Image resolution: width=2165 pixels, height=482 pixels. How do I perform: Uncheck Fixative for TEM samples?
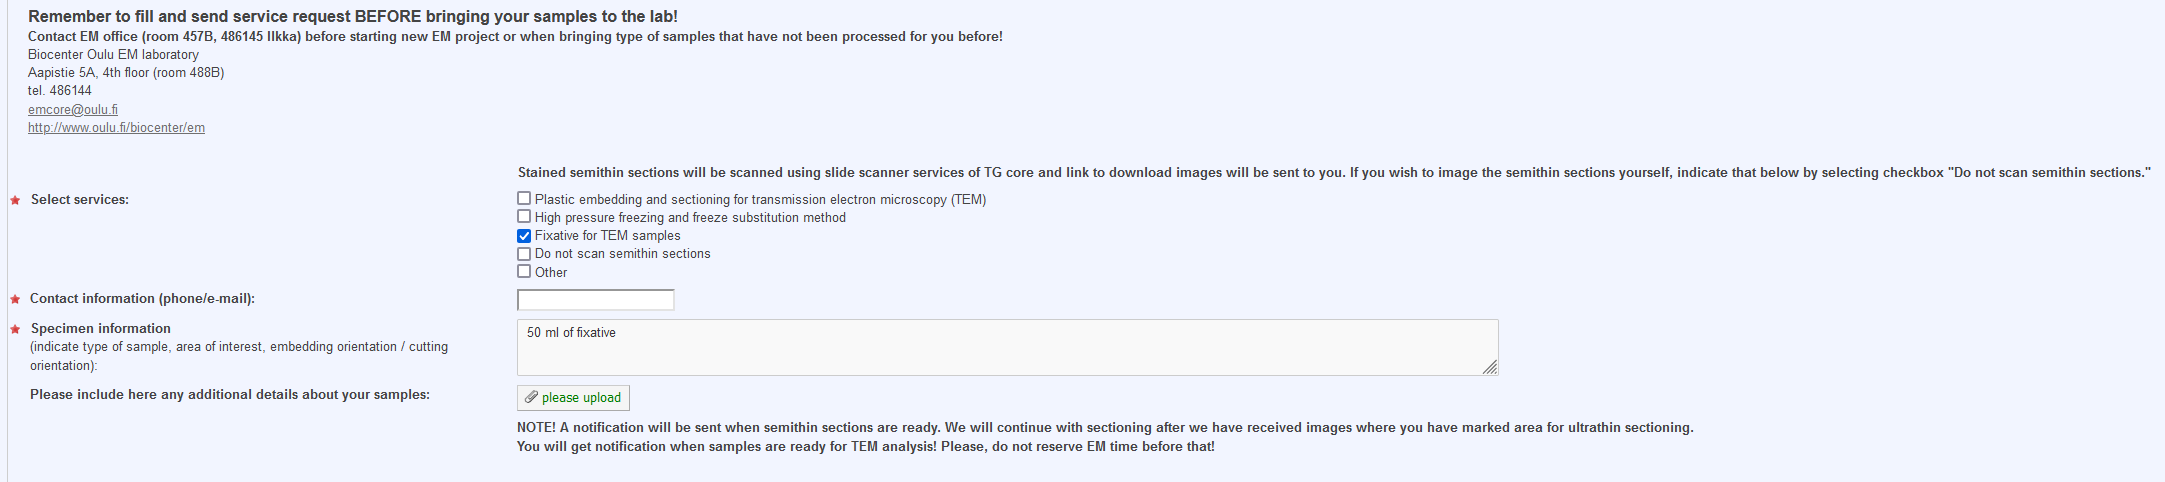[524, 236]
